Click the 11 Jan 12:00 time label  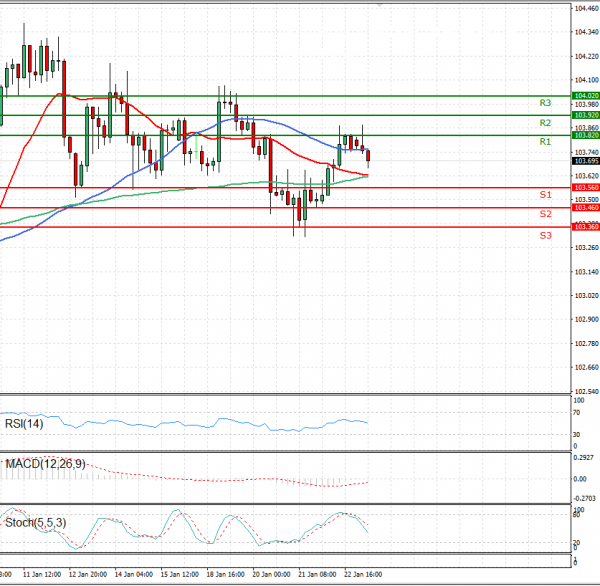(42, 575)
